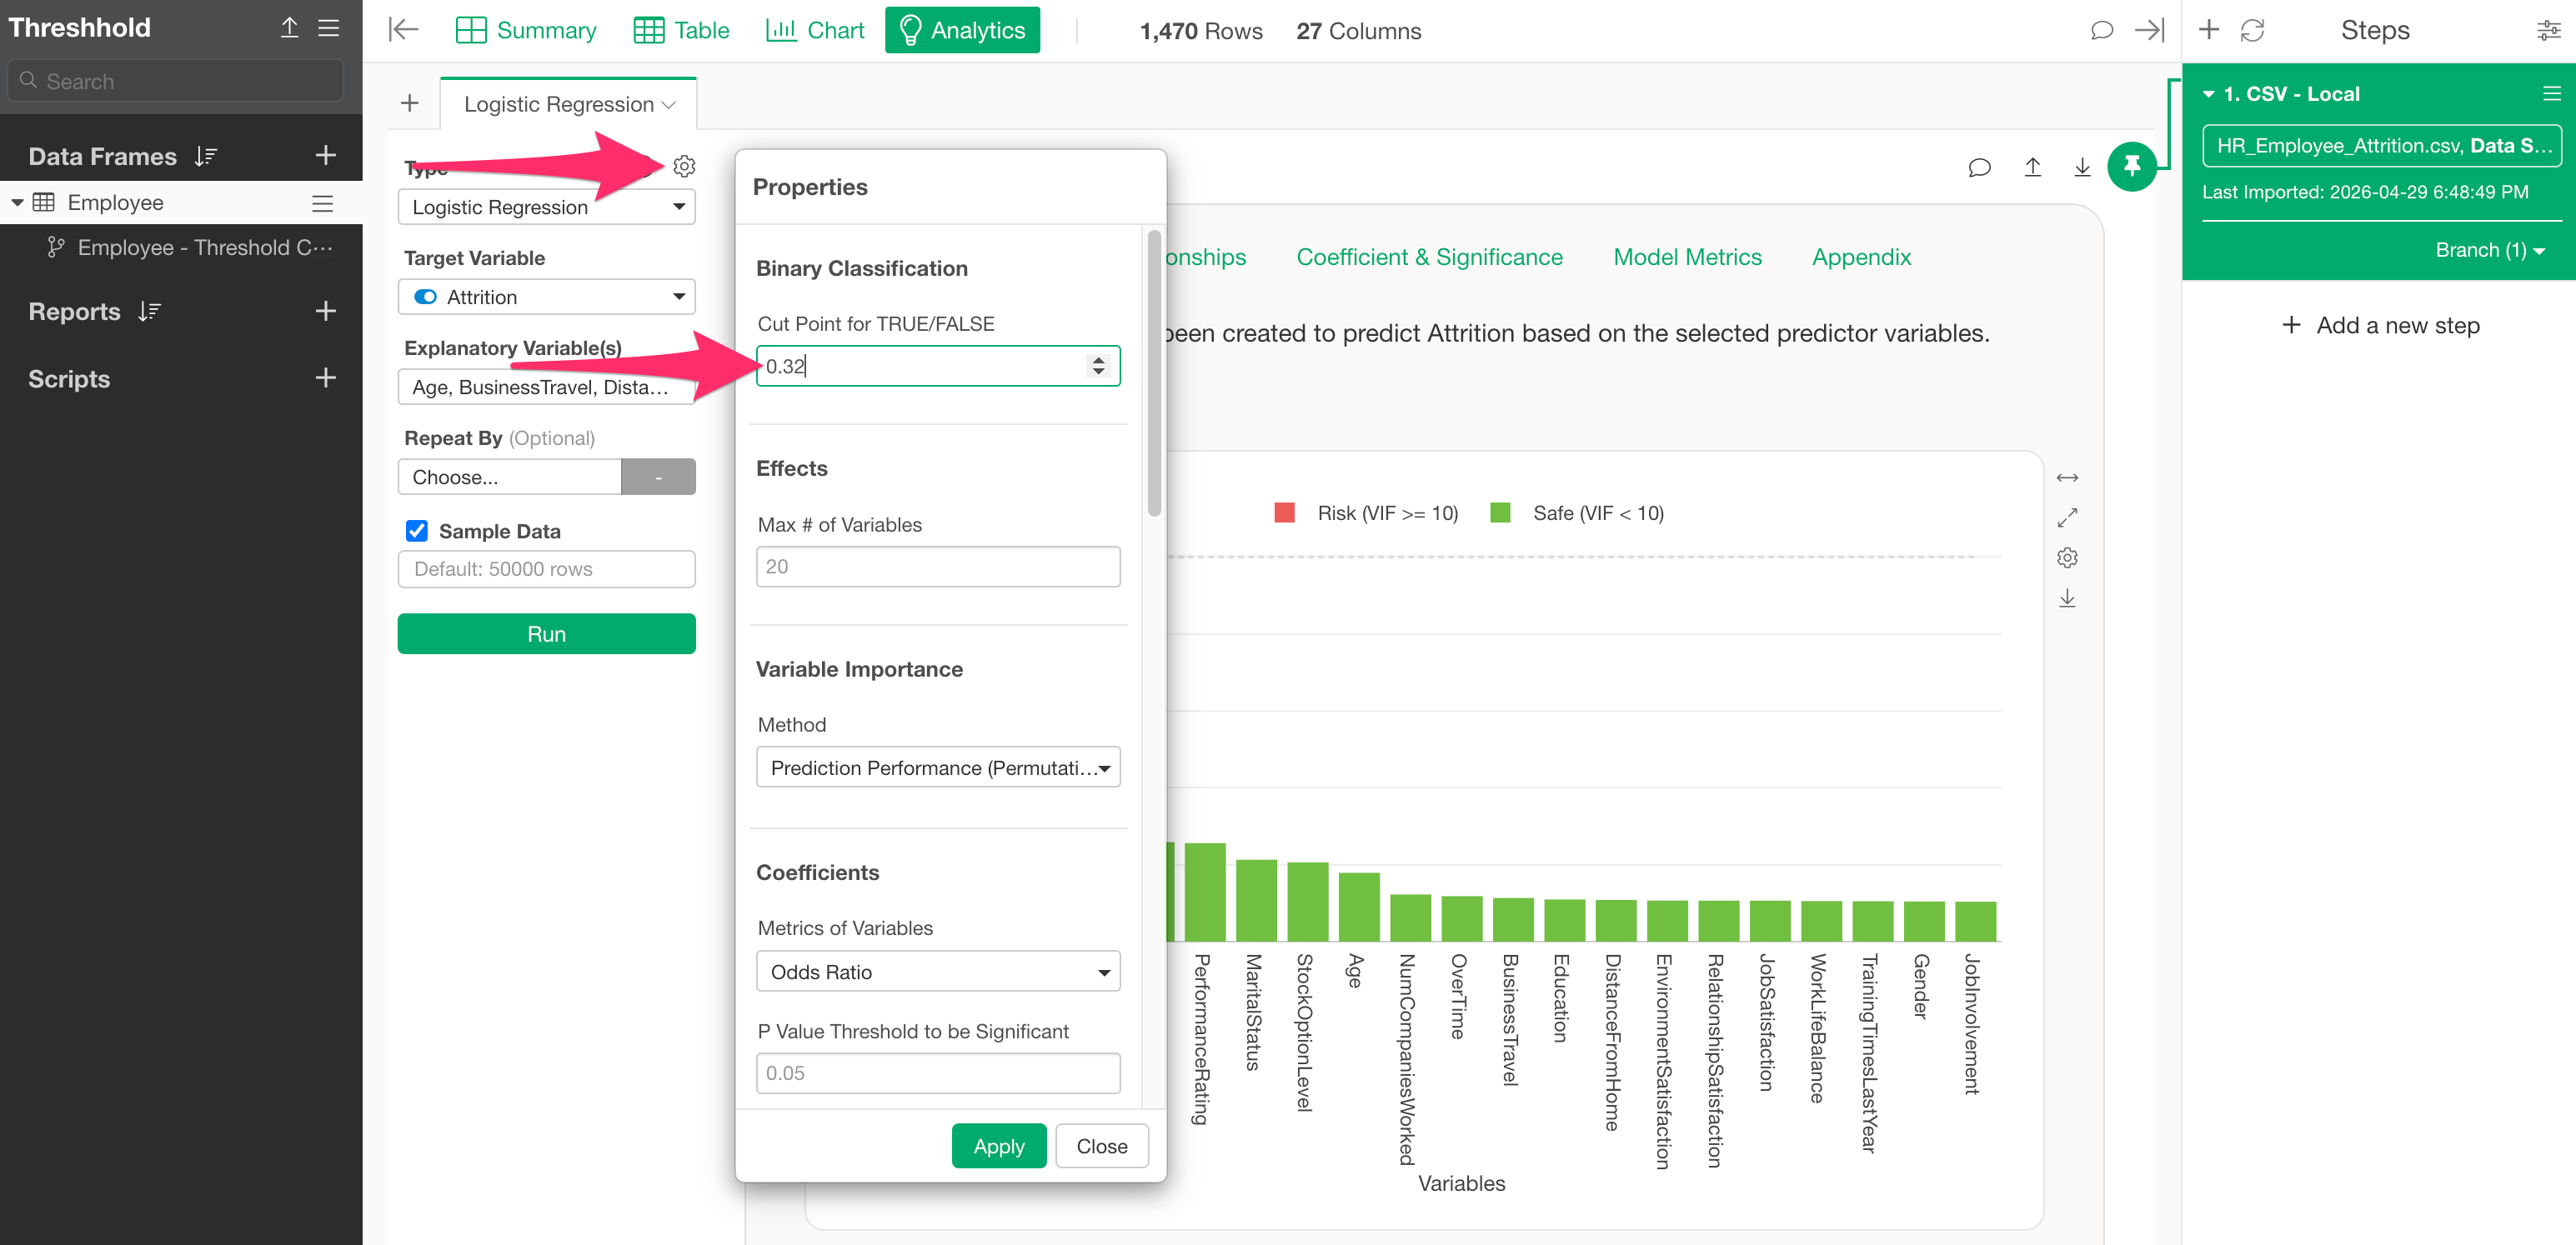Open the Variable Importance Method dropdown
The width and height of the screenshot is (2576, 1245).
tap(937, 767)
